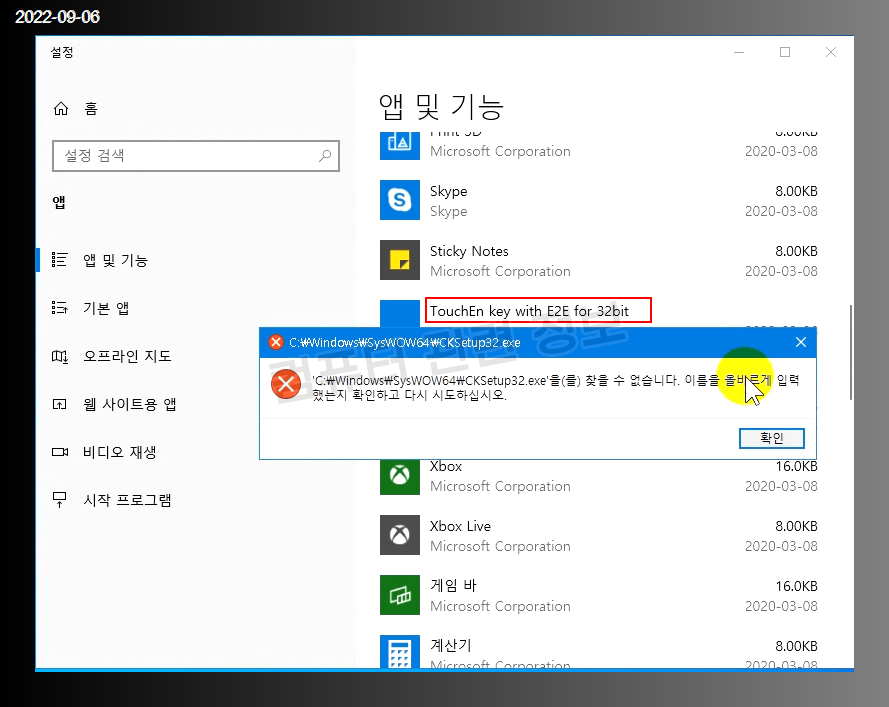Viewport: 889px width, 707px height.
Task: Click the 기본 앱 icon in sidebar
Action: coord(60,308)
